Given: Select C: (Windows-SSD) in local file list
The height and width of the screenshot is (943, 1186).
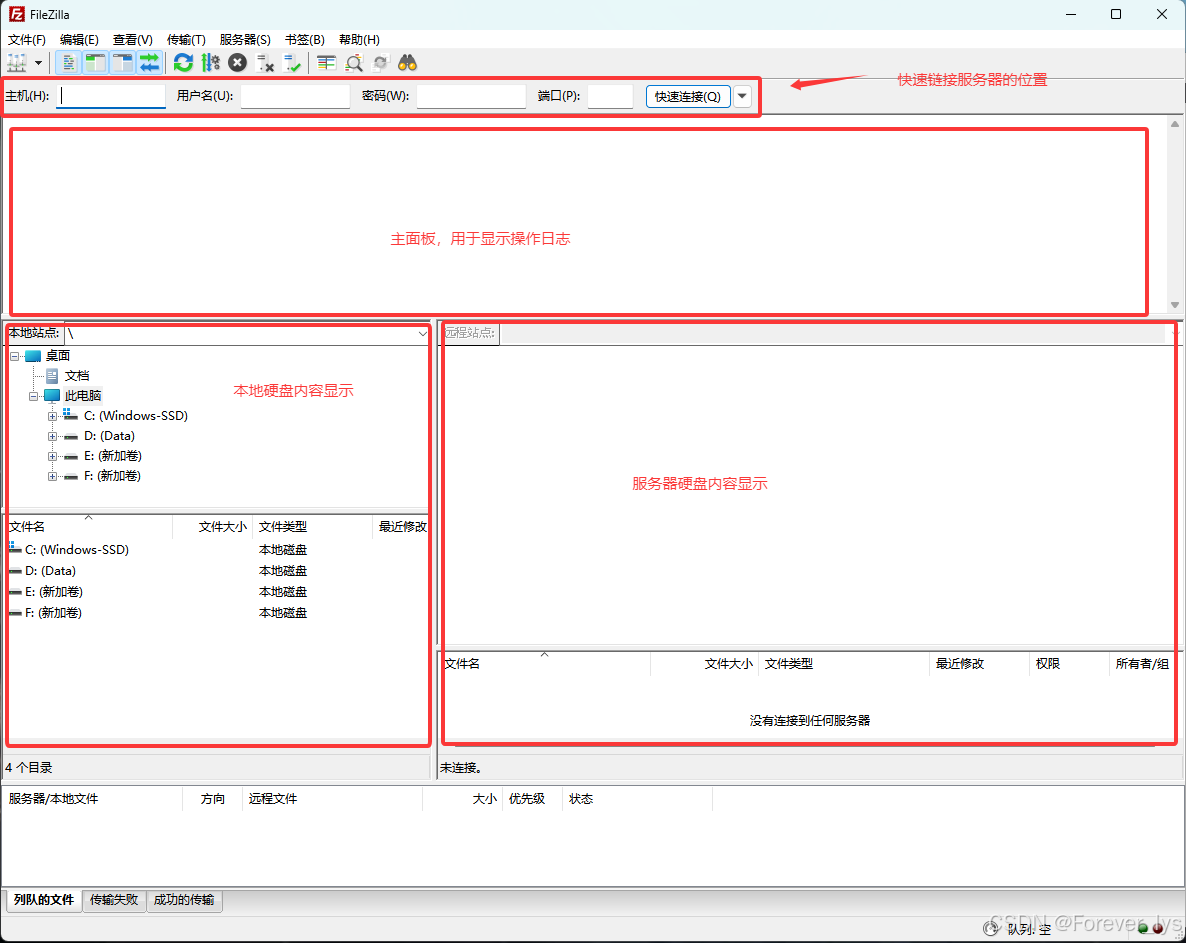Looking at the screenshot, I should pyautogui.click(x=76, y=550).
